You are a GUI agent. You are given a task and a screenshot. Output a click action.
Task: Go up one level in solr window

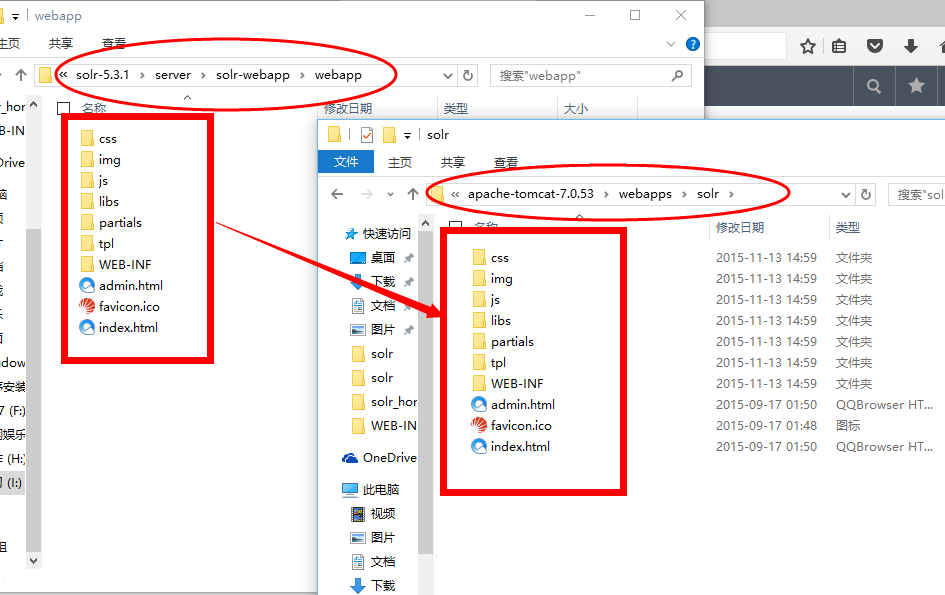click(413, 194)
